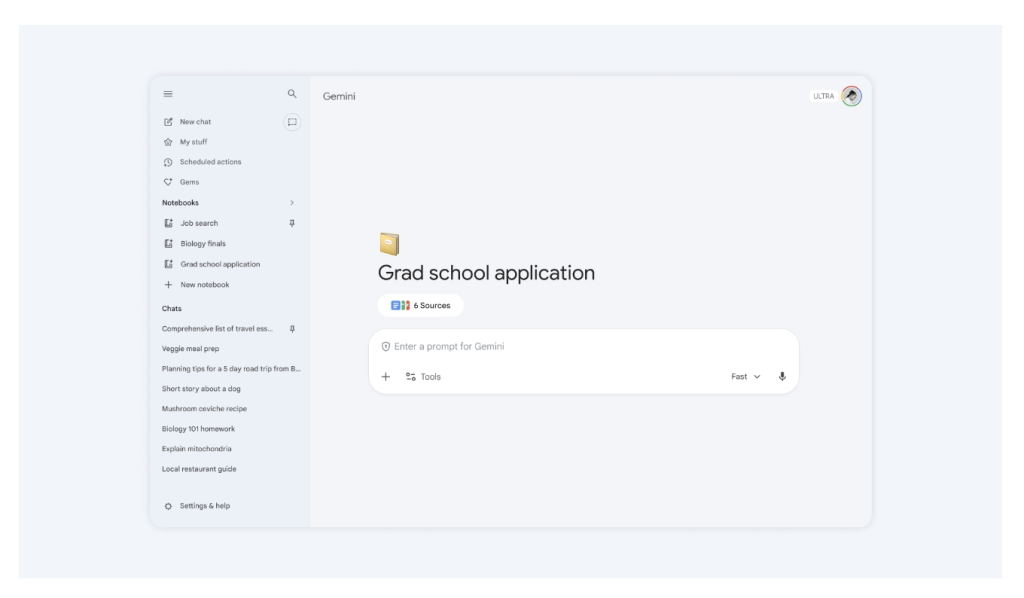Screen dimensions: 1024x598
Task: Select Scheduled actions in the sidebar
Action: pyautogui.click(x=210, y=162)
